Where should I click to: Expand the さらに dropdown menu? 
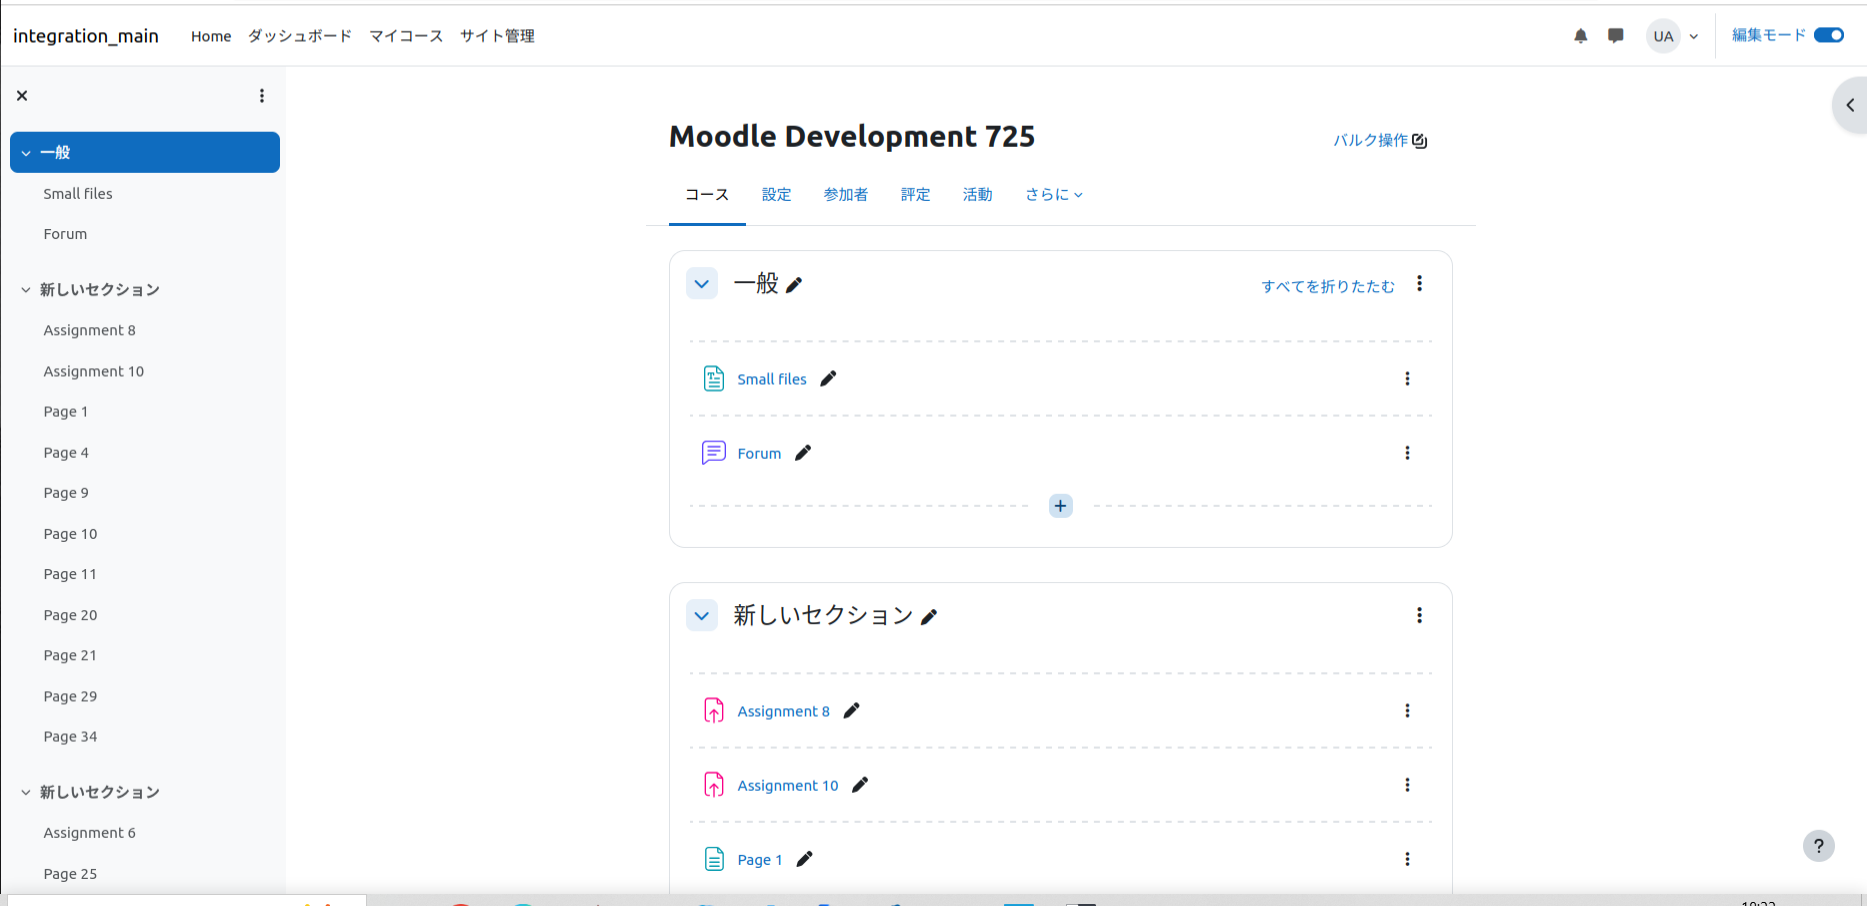click(x=1054, y=195)
